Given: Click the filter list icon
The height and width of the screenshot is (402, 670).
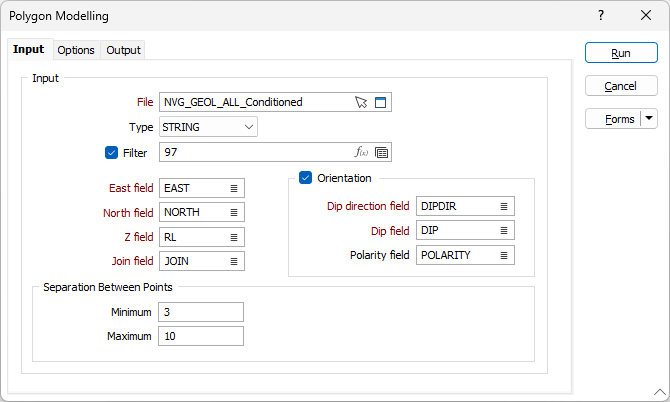Looking at the screenshot, I should pos(381,153).
